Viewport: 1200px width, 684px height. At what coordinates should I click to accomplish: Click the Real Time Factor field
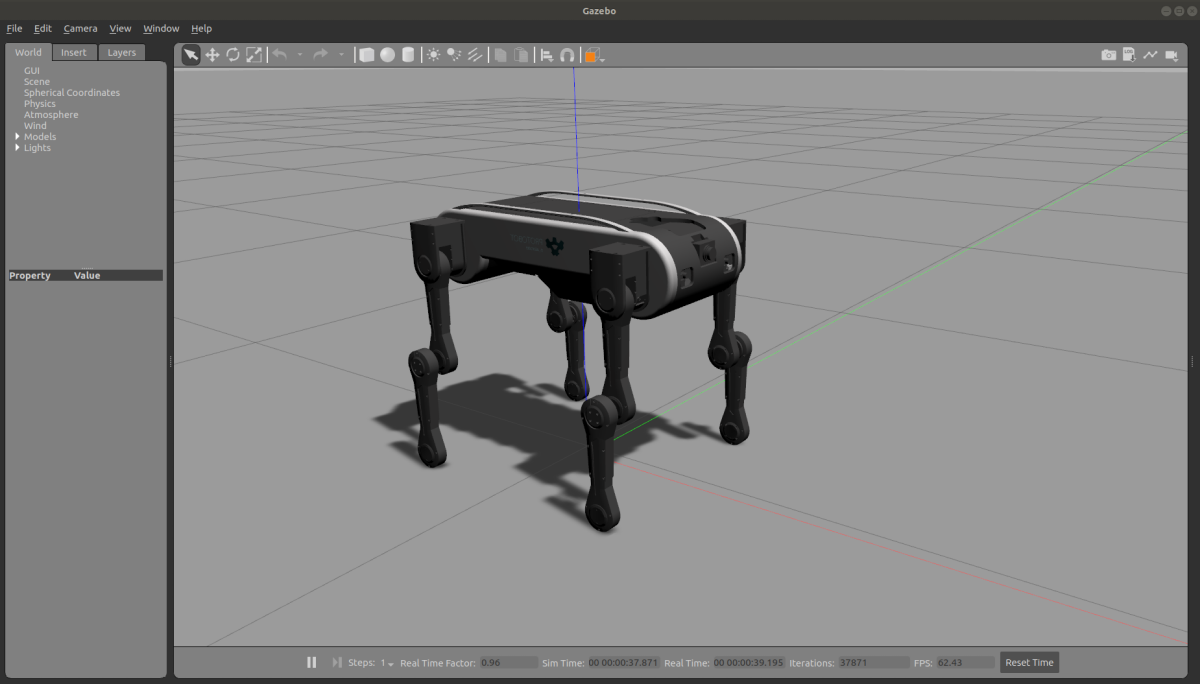(508, 663)
